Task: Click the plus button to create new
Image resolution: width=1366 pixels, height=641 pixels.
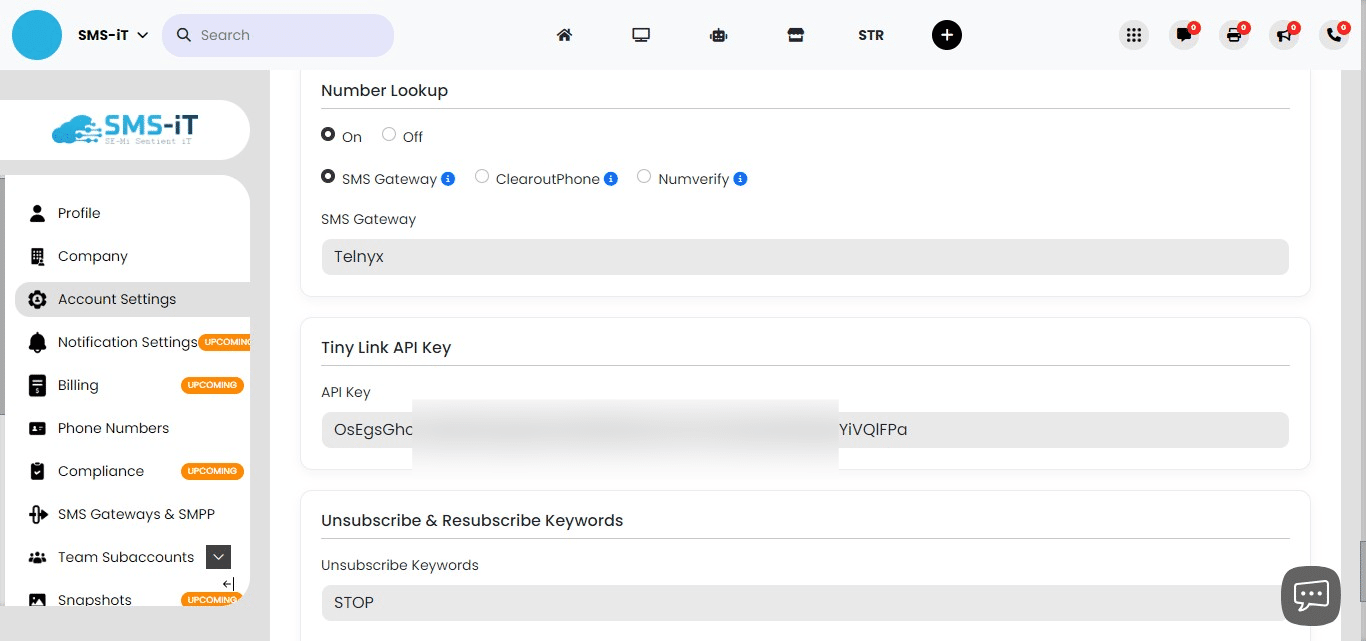Action: tap(947, 35)
